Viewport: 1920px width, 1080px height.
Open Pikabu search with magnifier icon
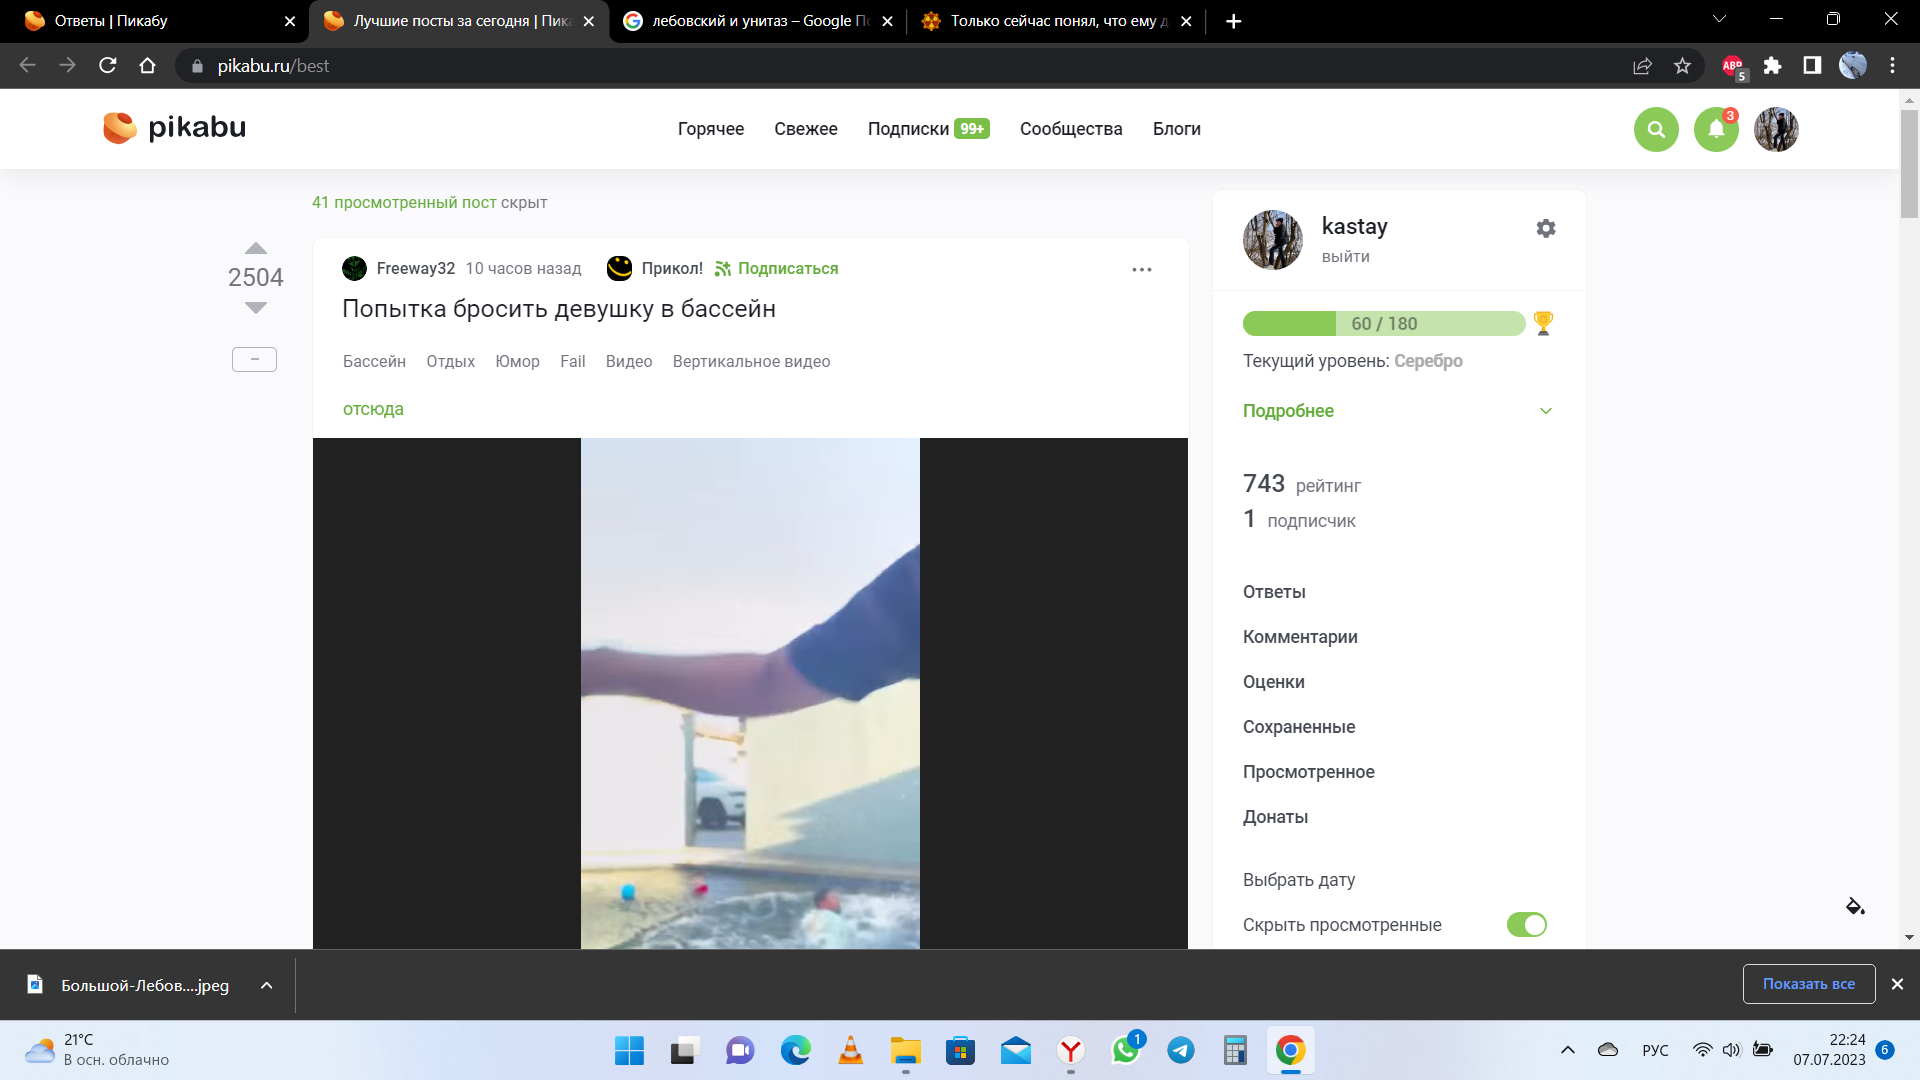[1656, 129]
